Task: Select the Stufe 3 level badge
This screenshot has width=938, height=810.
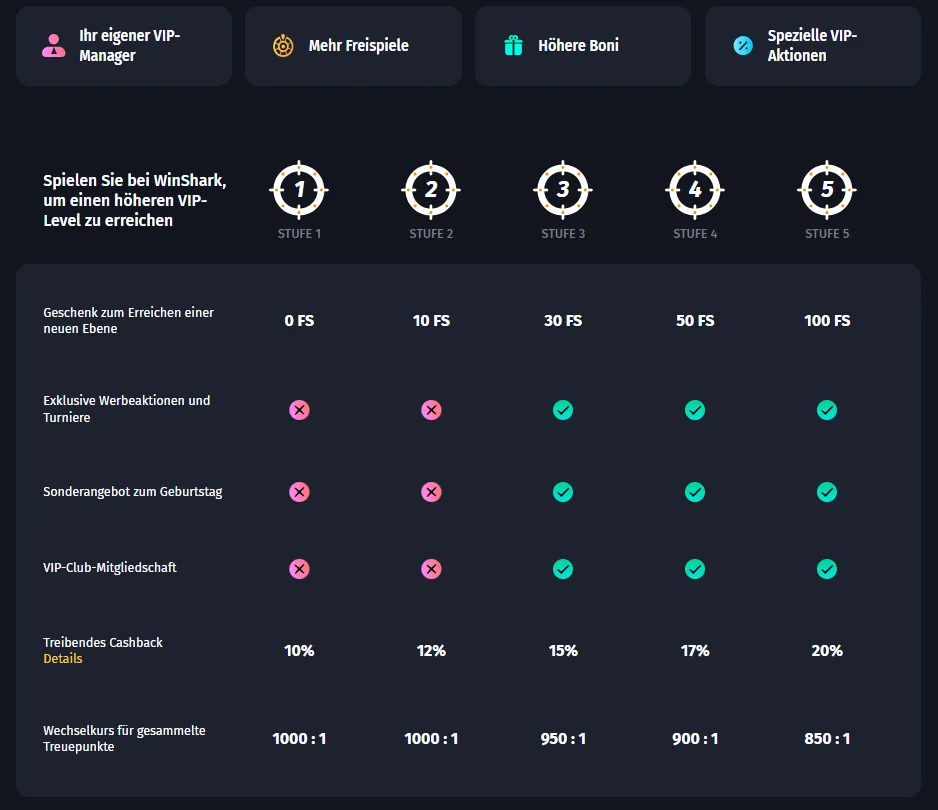Action: [563, 189]
